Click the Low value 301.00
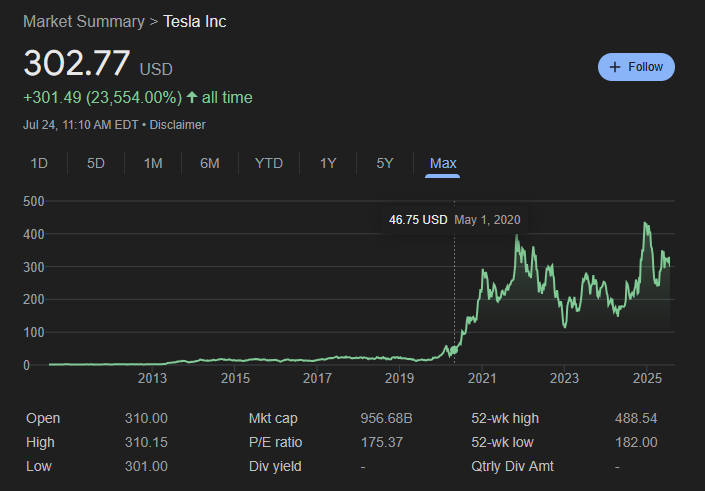 (x=146, y=466)
